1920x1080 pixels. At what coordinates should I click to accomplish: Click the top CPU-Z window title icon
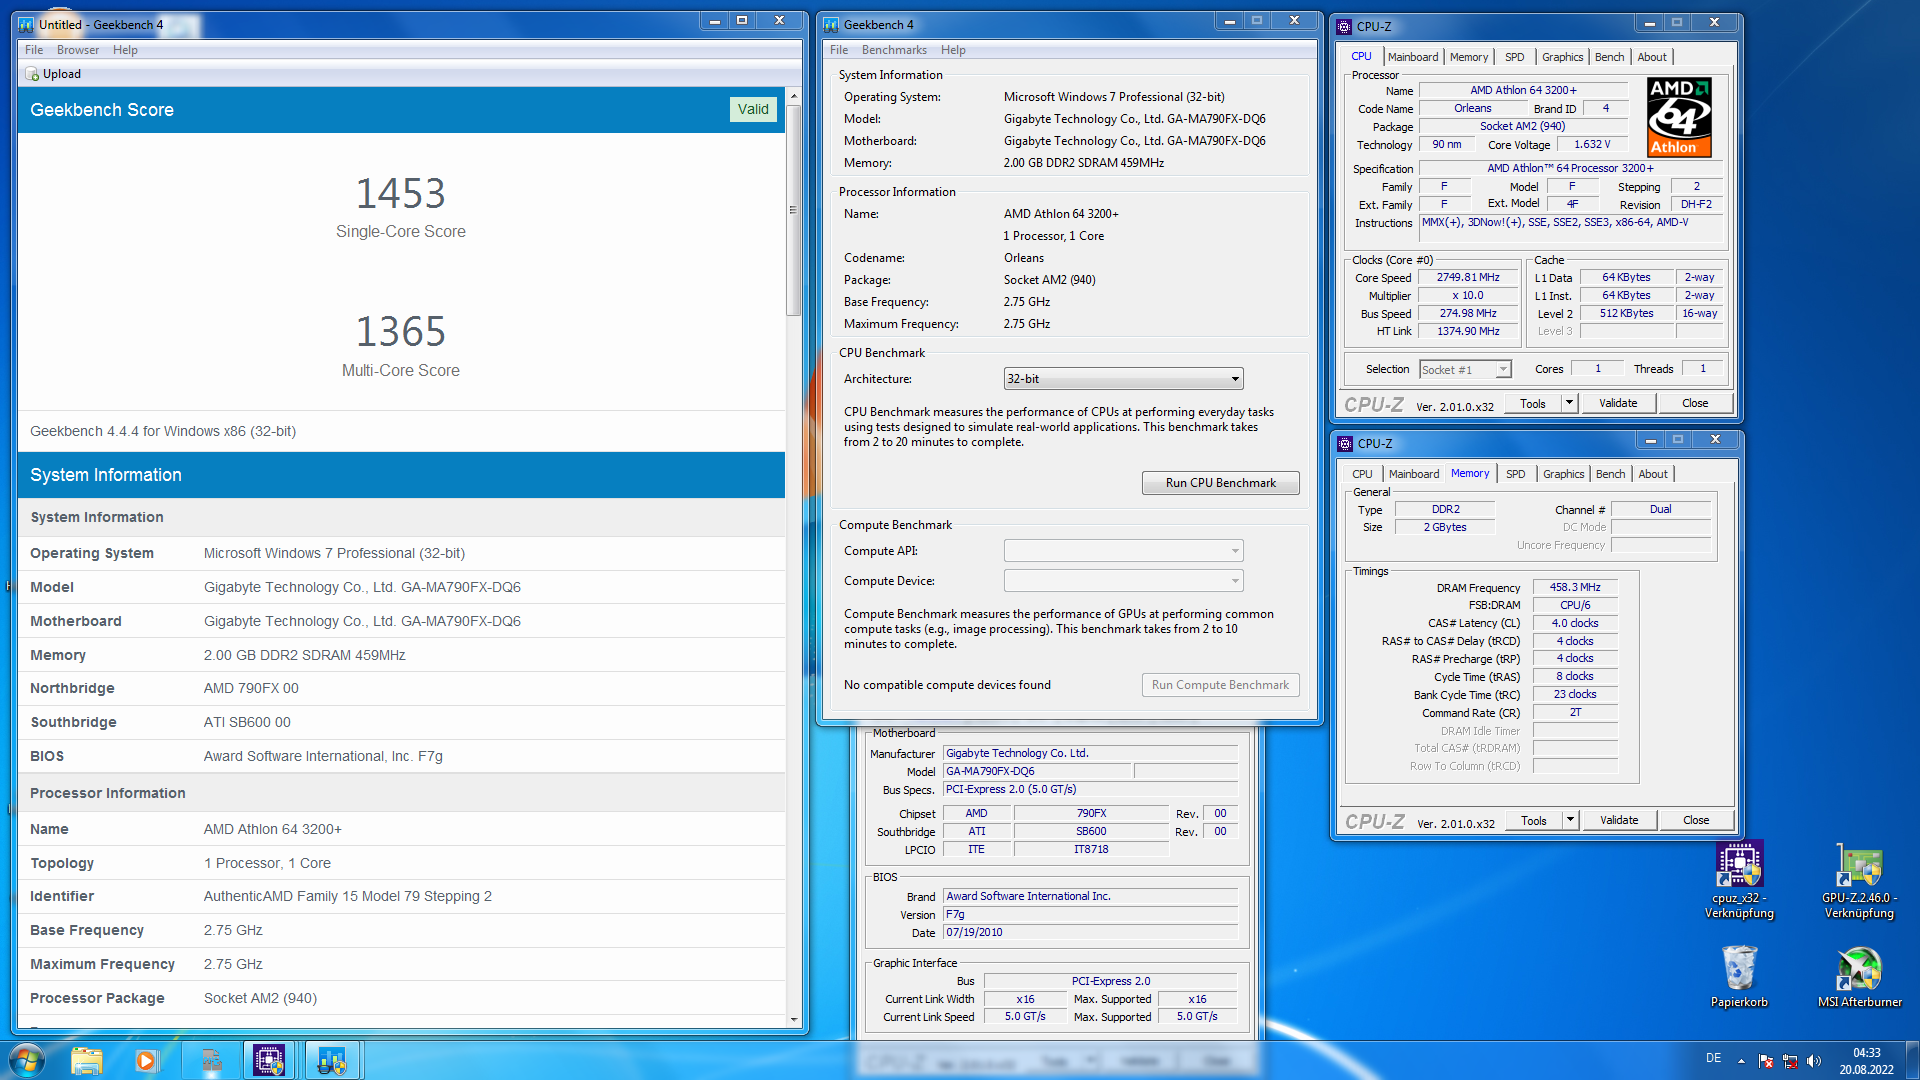pyautogui.click(x=1344, y=27)
